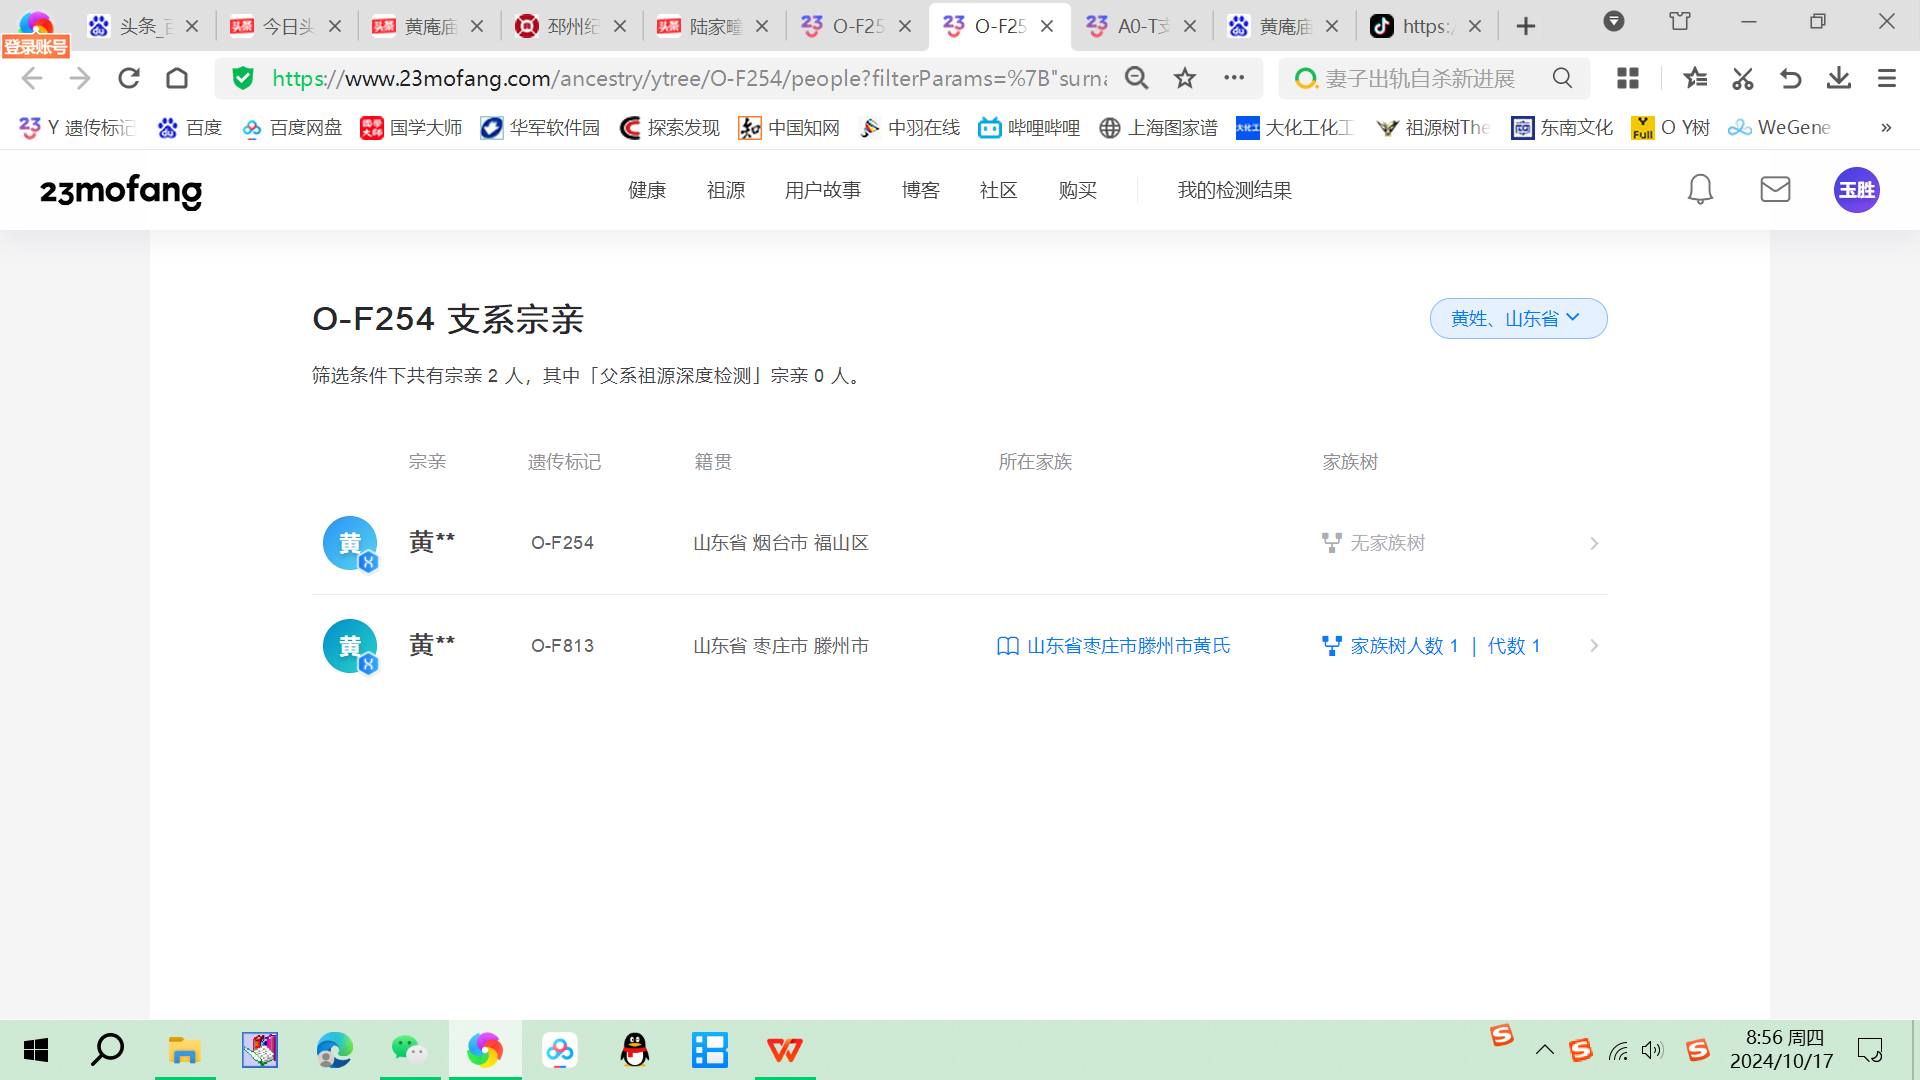Viewport: 1920px width, 1080px height.
Task: Open 山东省枣庄市滕州市黄氏 family link
Action: [x=1114, y=646]
